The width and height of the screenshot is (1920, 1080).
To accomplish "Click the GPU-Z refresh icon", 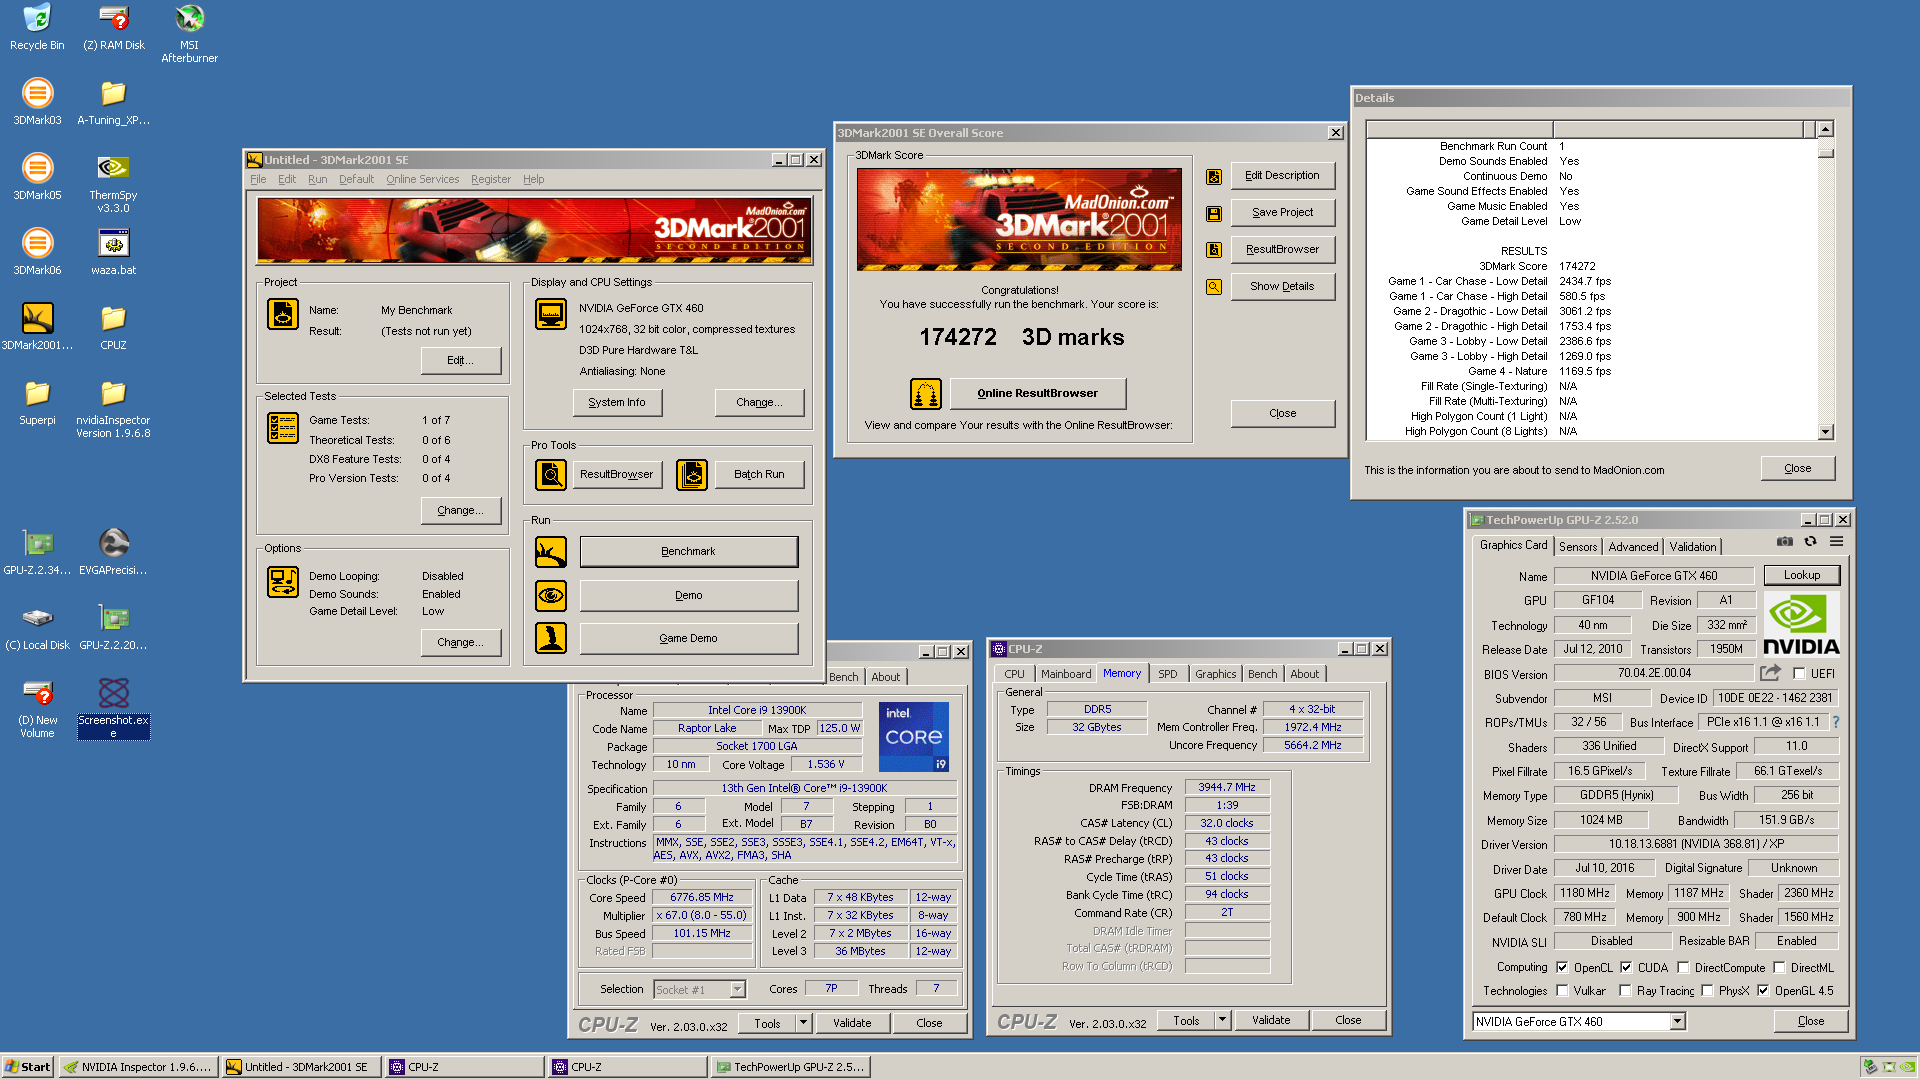I will (1810, 542).
